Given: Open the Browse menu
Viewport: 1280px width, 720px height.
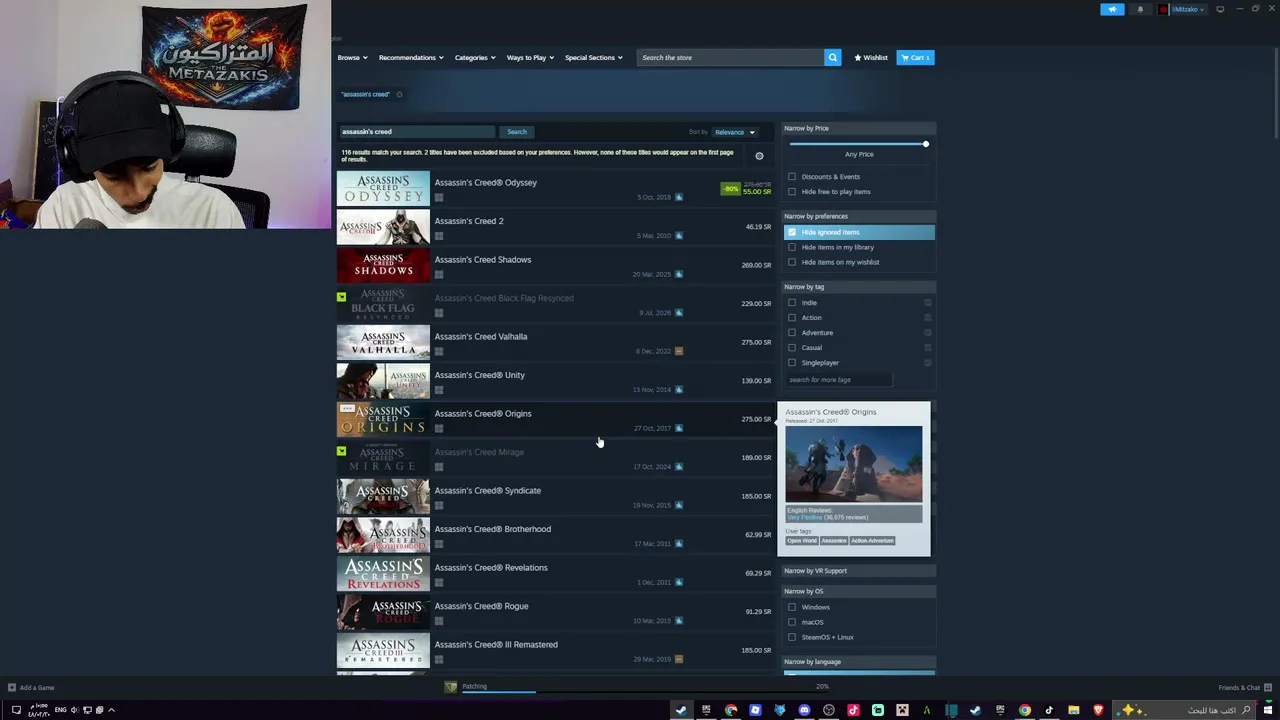Looking at the screenshot, I should [x=352, y=58].
